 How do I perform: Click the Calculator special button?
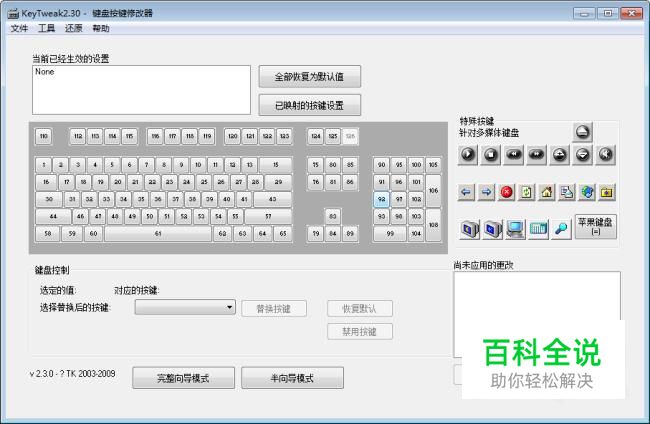[x=538, y=229]
